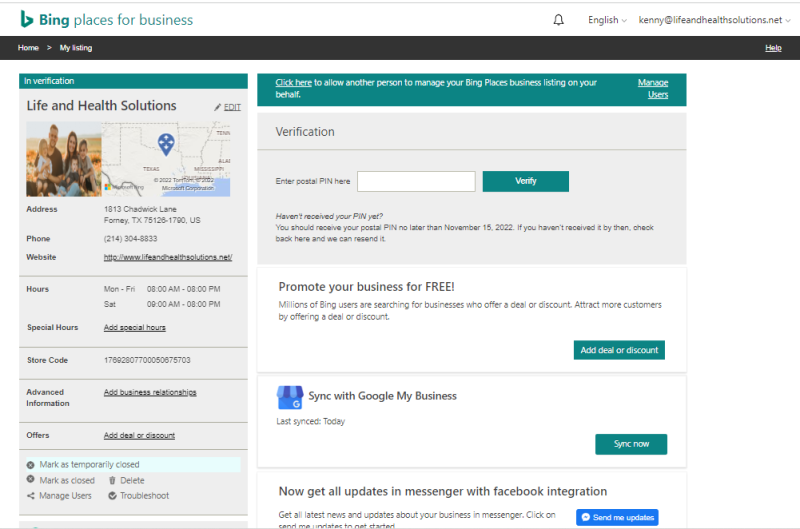This screenshot has height=529, width=800.
Task: Click the In verification status label
Action: pos(49,81)
